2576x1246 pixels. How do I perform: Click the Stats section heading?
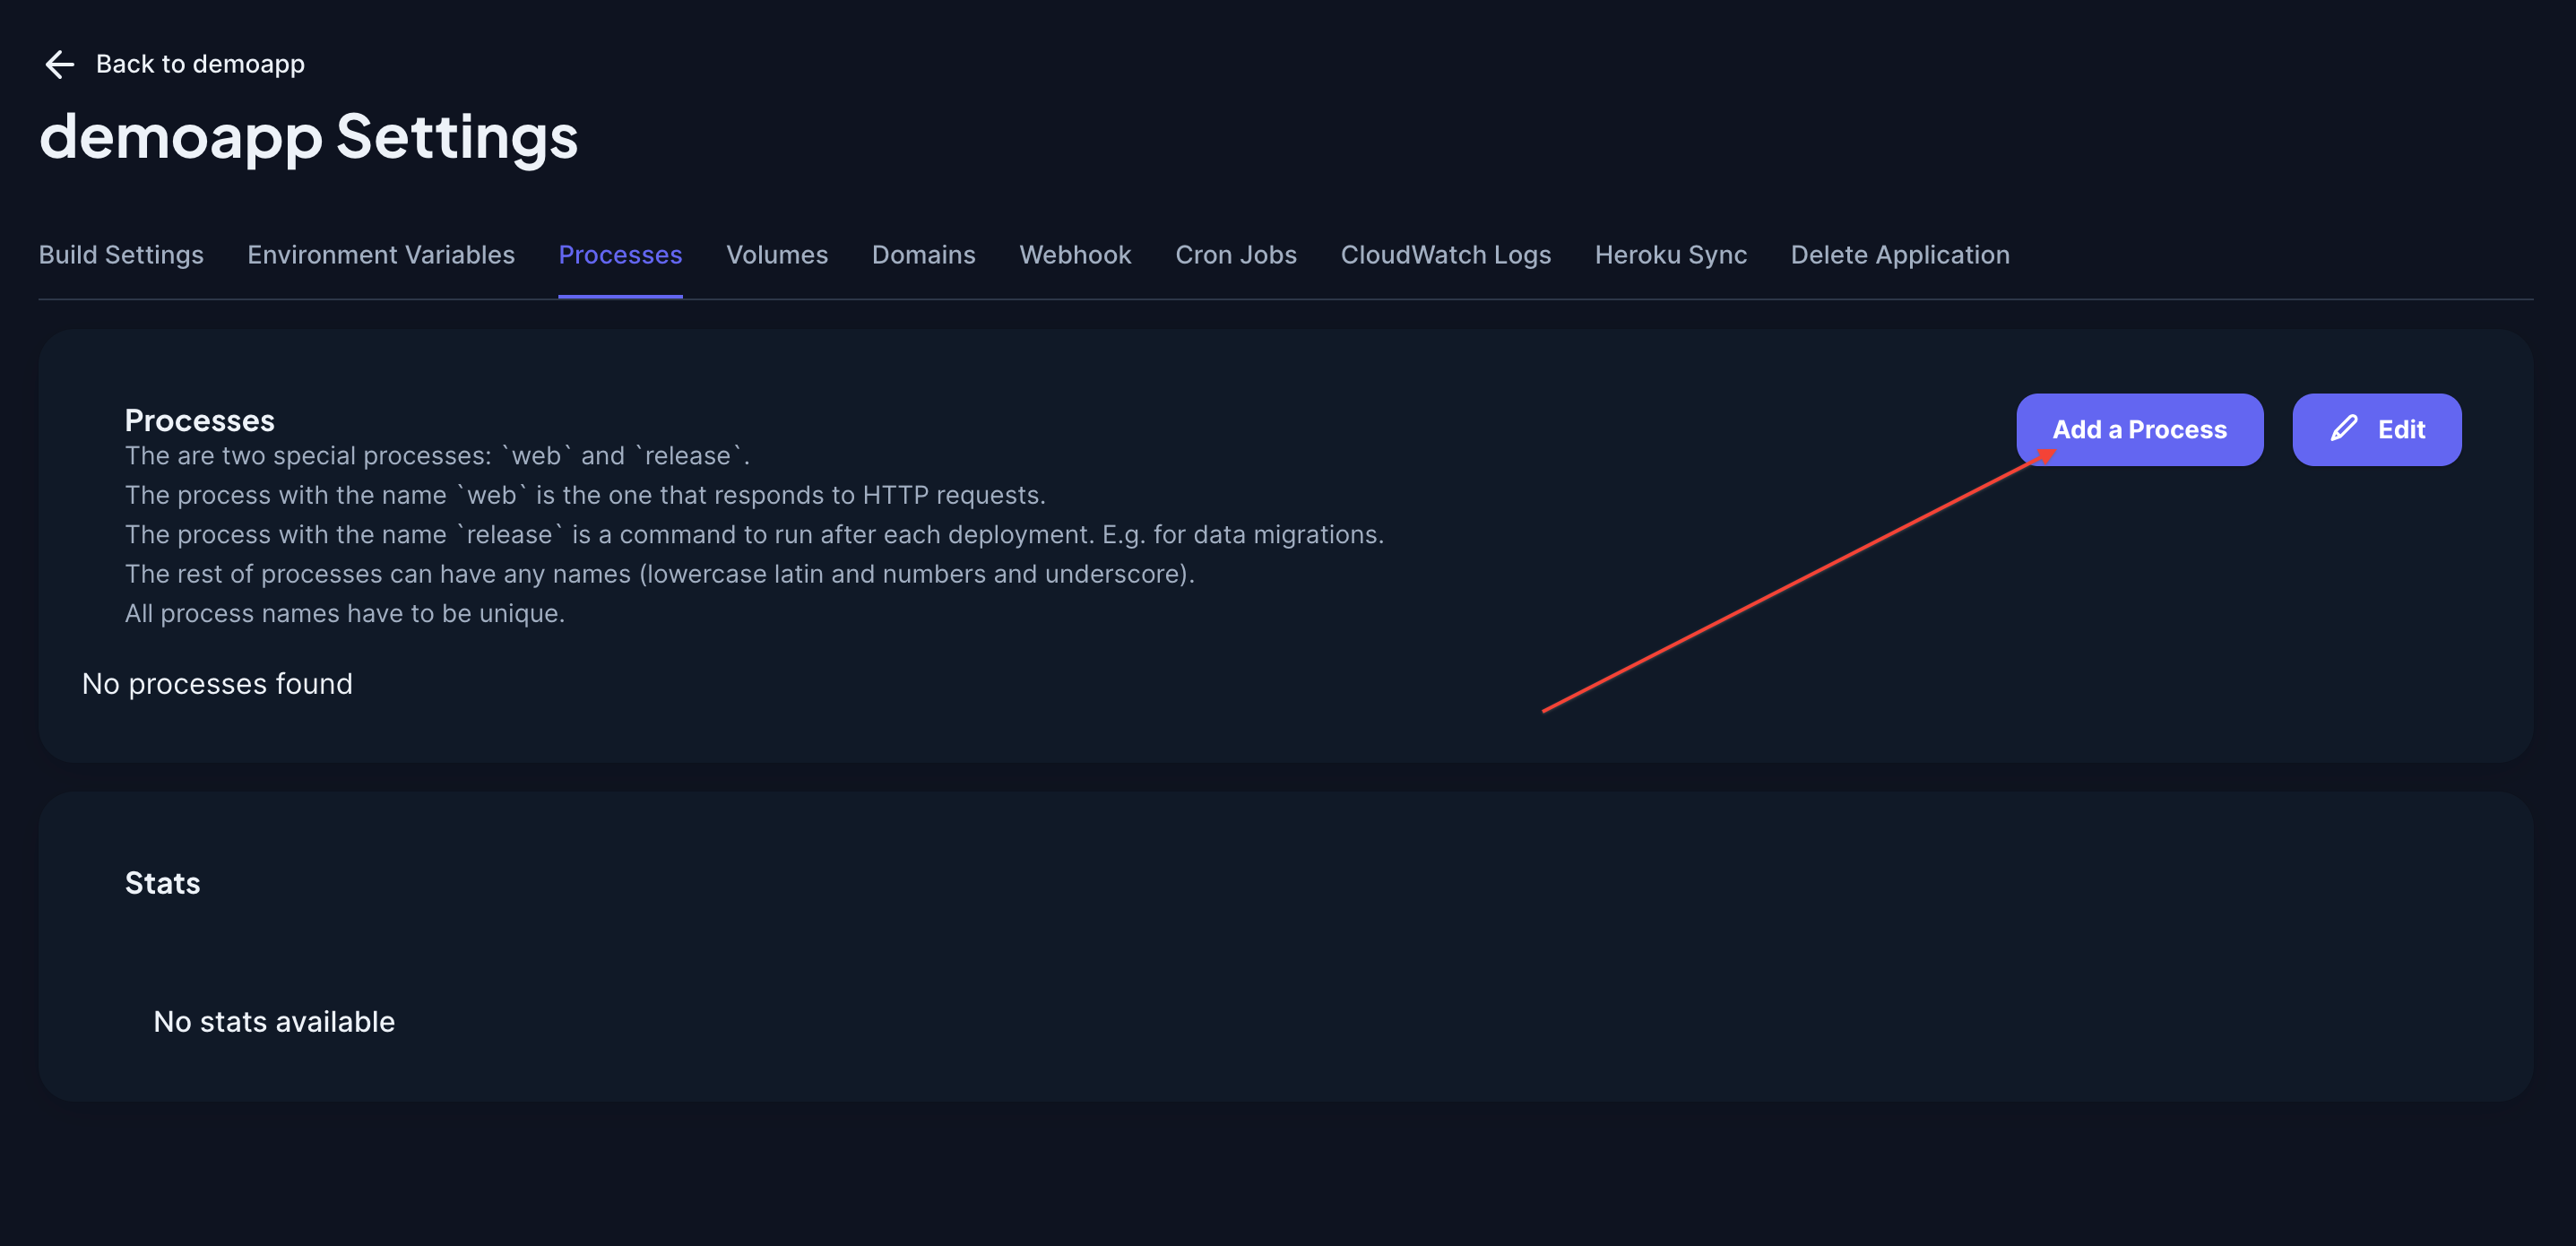pos(162,882)
